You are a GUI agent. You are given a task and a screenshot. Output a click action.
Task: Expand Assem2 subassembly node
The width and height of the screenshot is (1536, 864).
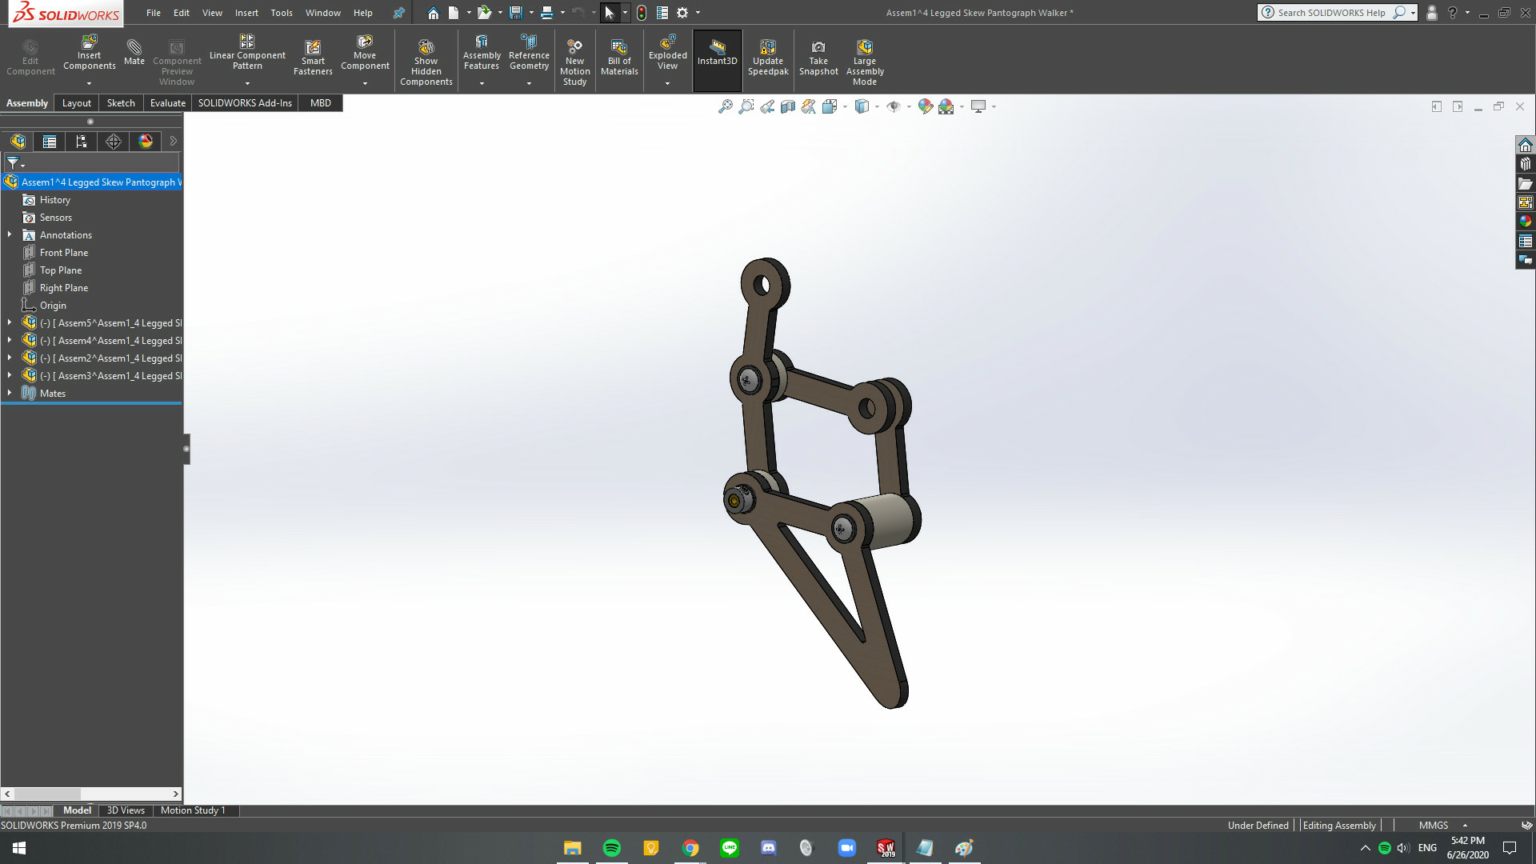(10, 358)
